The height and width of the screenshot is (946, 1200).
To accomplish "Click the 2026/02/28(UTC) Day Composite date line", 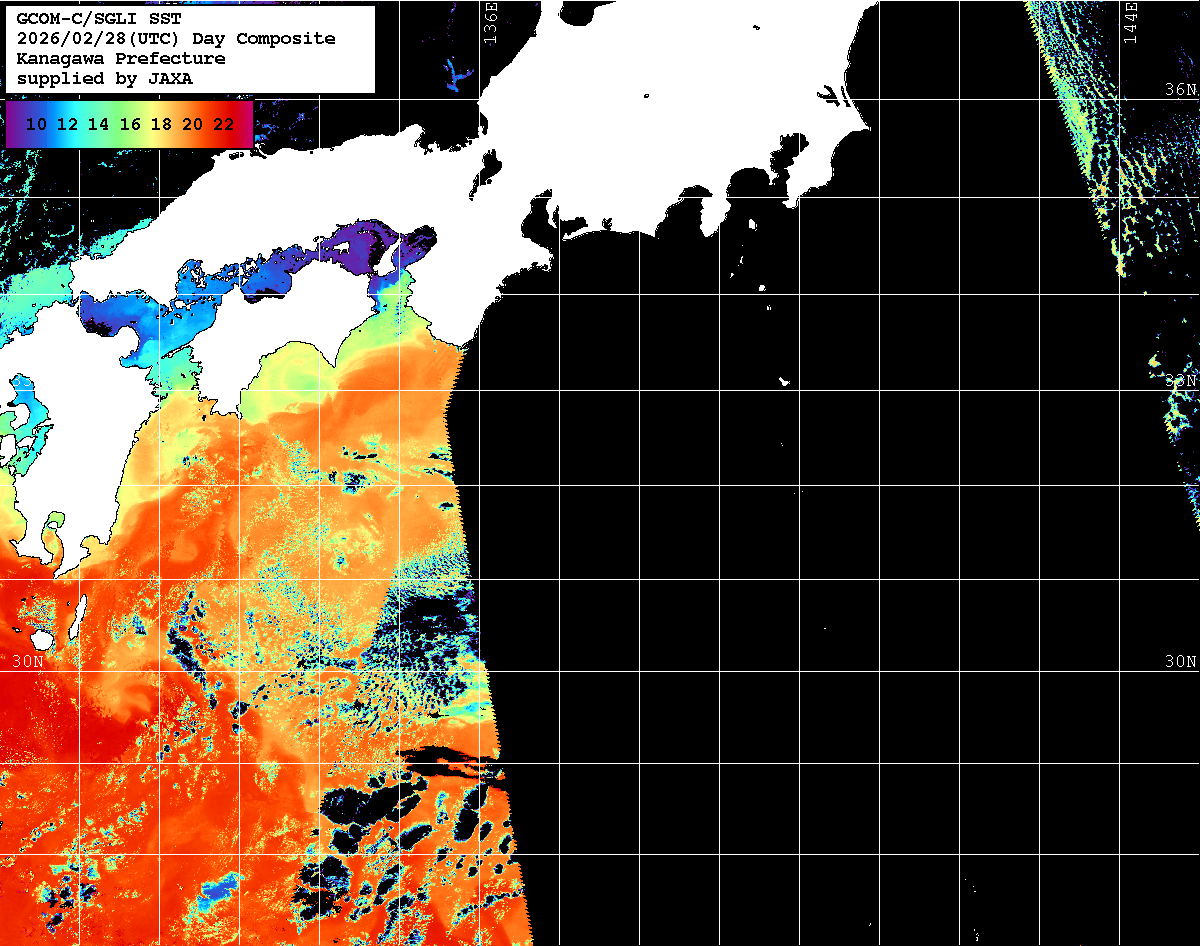I will pos(176,39).
